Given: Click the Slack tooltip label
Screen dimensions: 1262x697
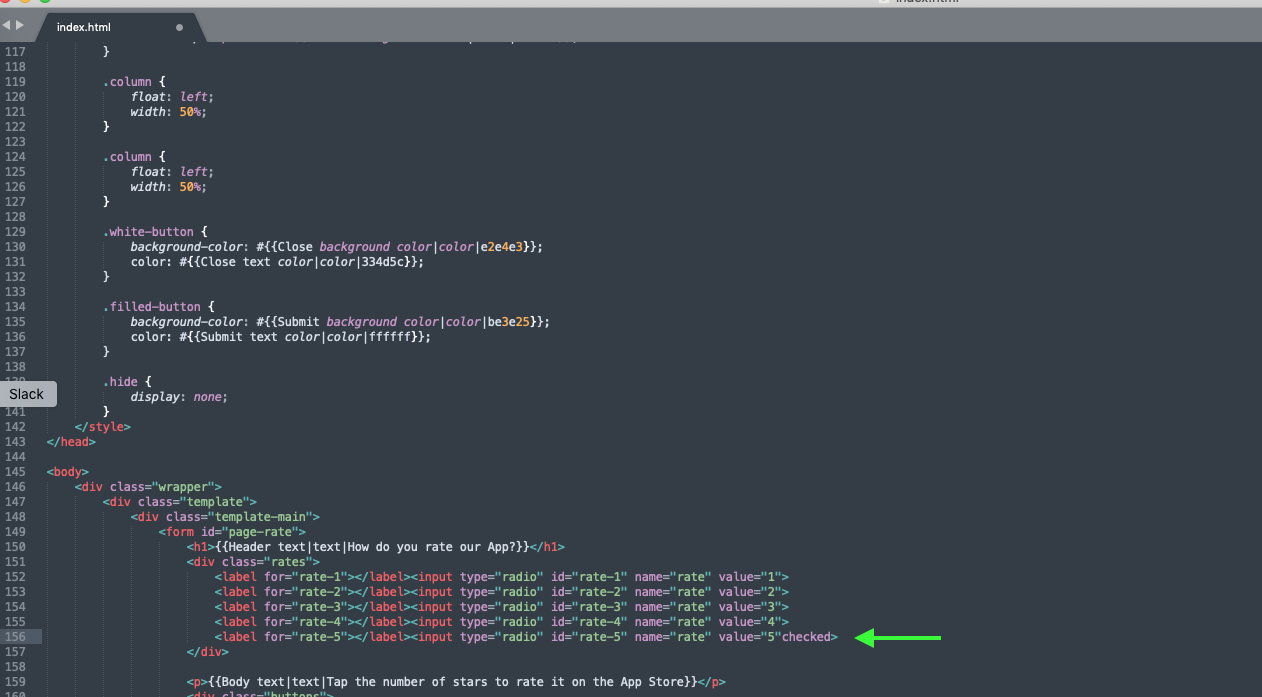Looking at the screenshot, I should (27, 394).
